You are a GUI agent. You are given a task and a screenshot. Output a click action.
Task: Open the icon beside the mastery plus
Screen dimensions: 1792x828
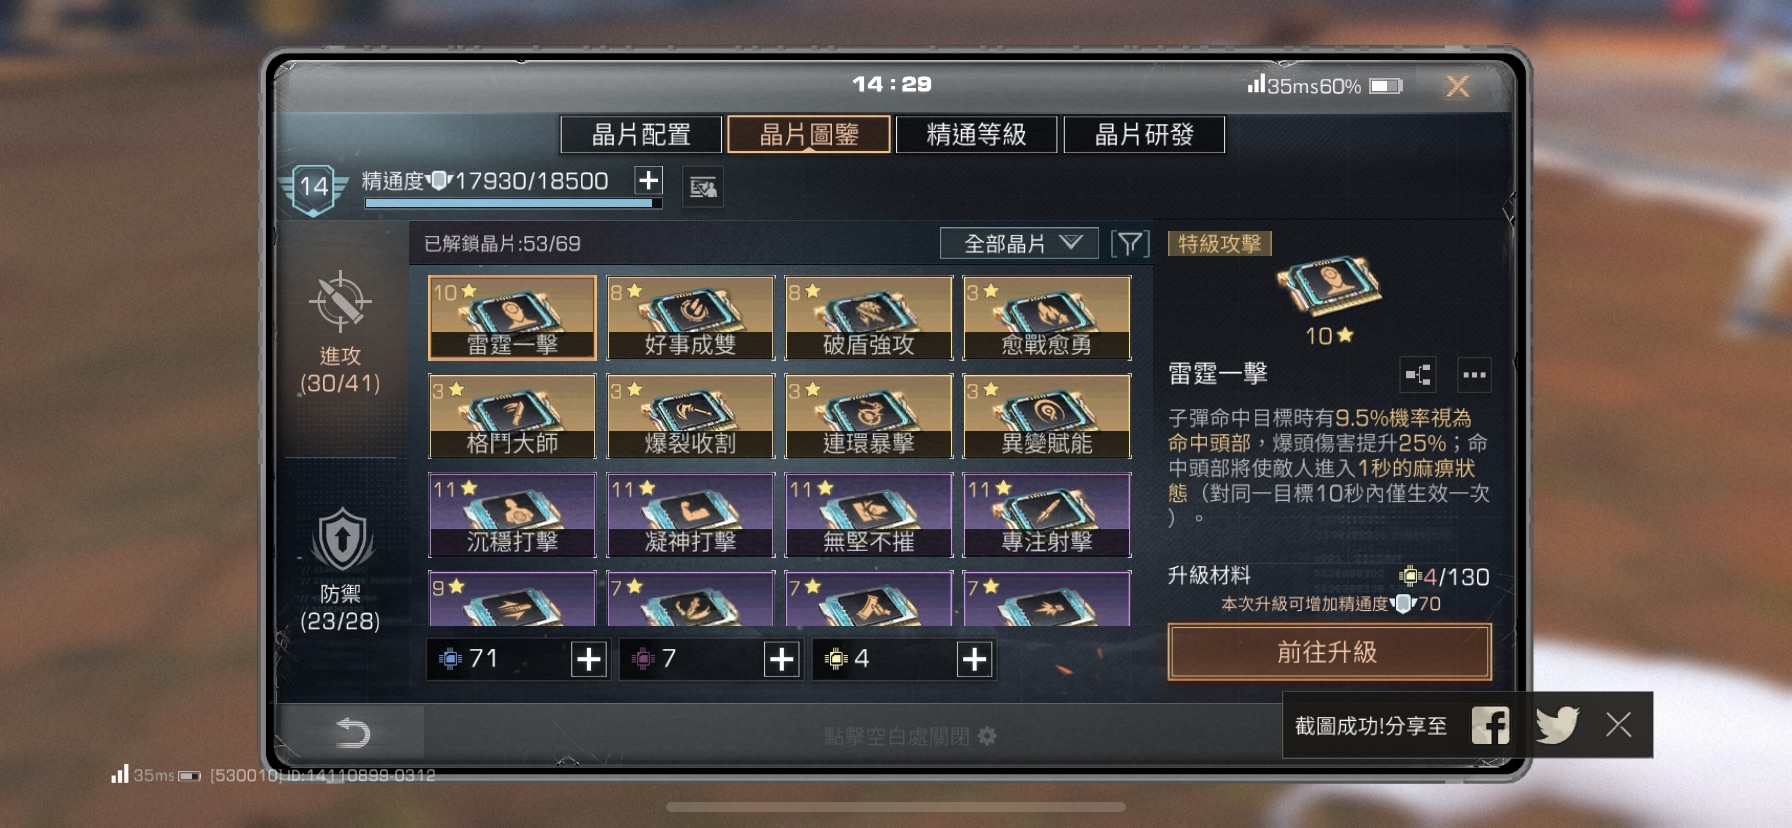(x=703, y=187)
